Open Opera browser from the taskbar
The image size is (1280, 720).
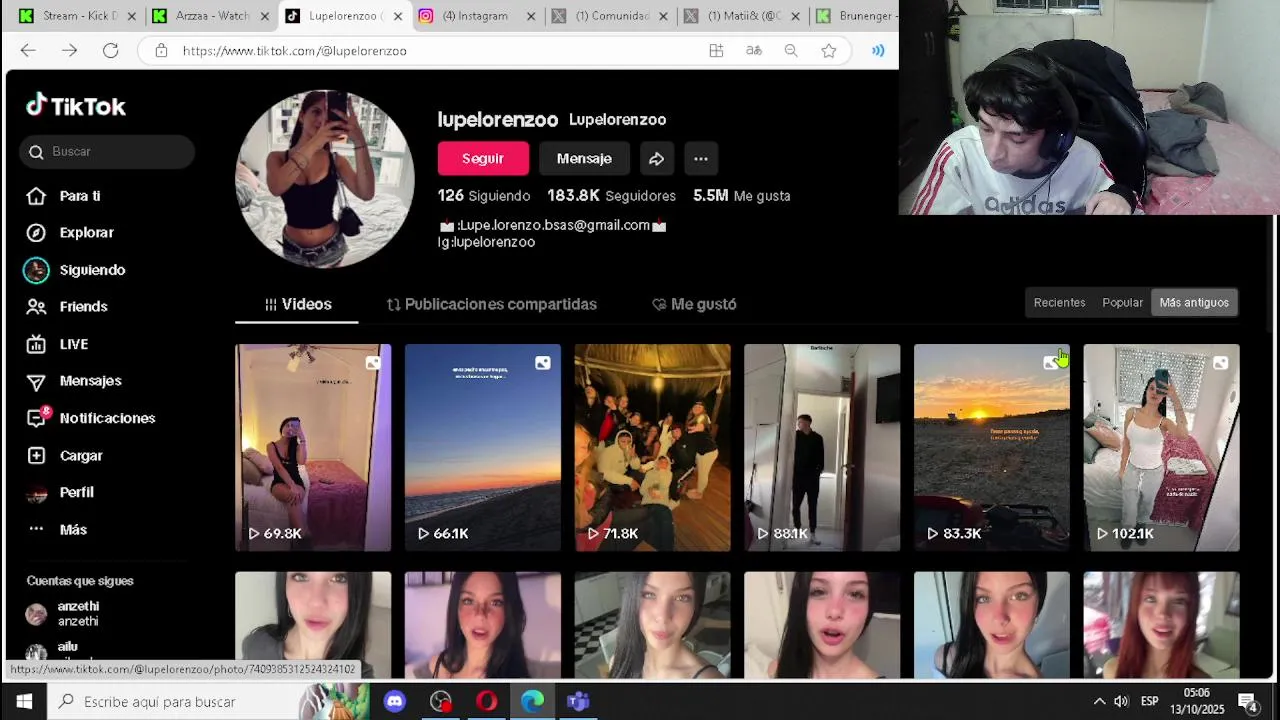coord(487,702)
